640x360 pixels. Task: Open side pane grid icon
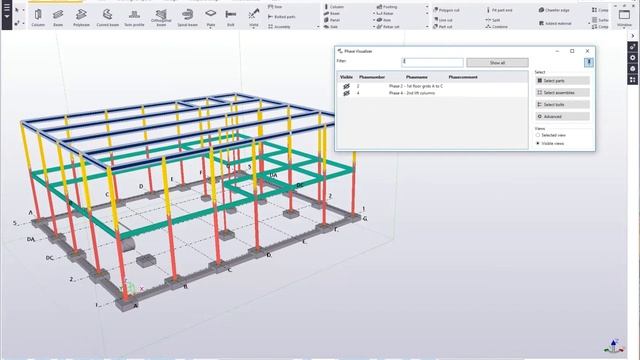coord(633,80)
